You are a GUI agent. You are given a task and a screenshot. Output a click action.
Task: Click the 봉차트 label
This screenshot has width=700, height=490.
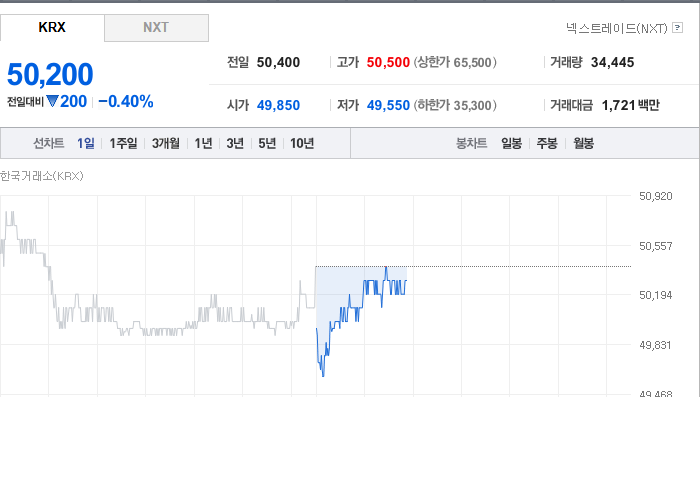(x=471, y=143)
